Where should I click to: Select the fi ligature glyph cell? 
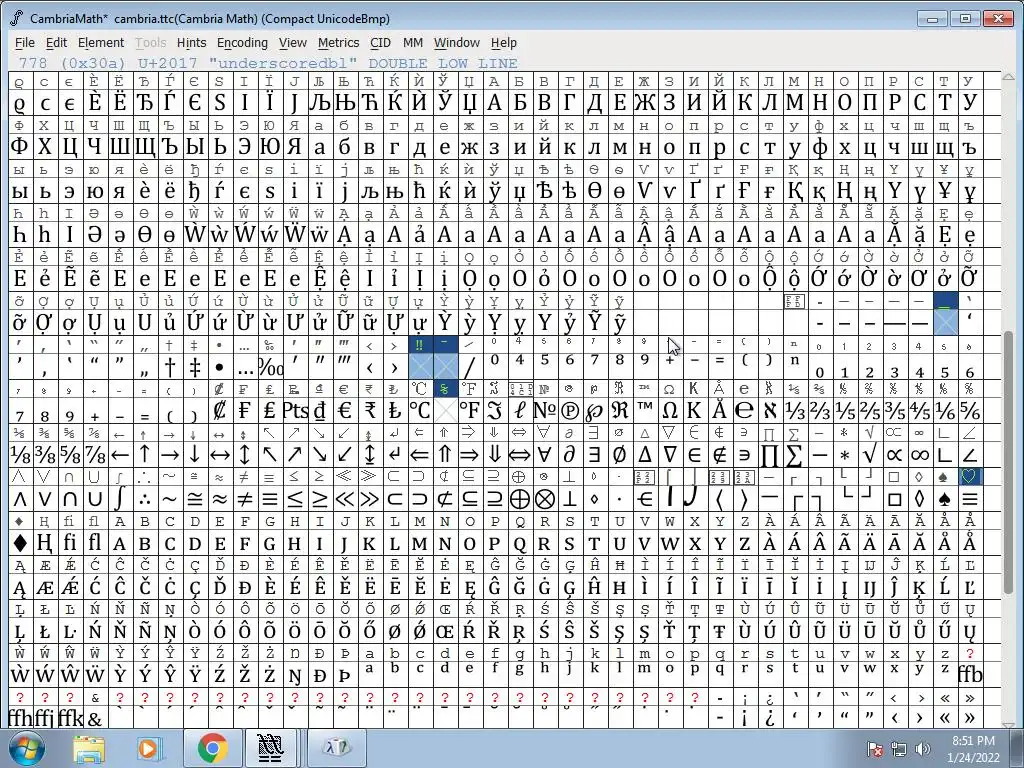coord(70,543)
